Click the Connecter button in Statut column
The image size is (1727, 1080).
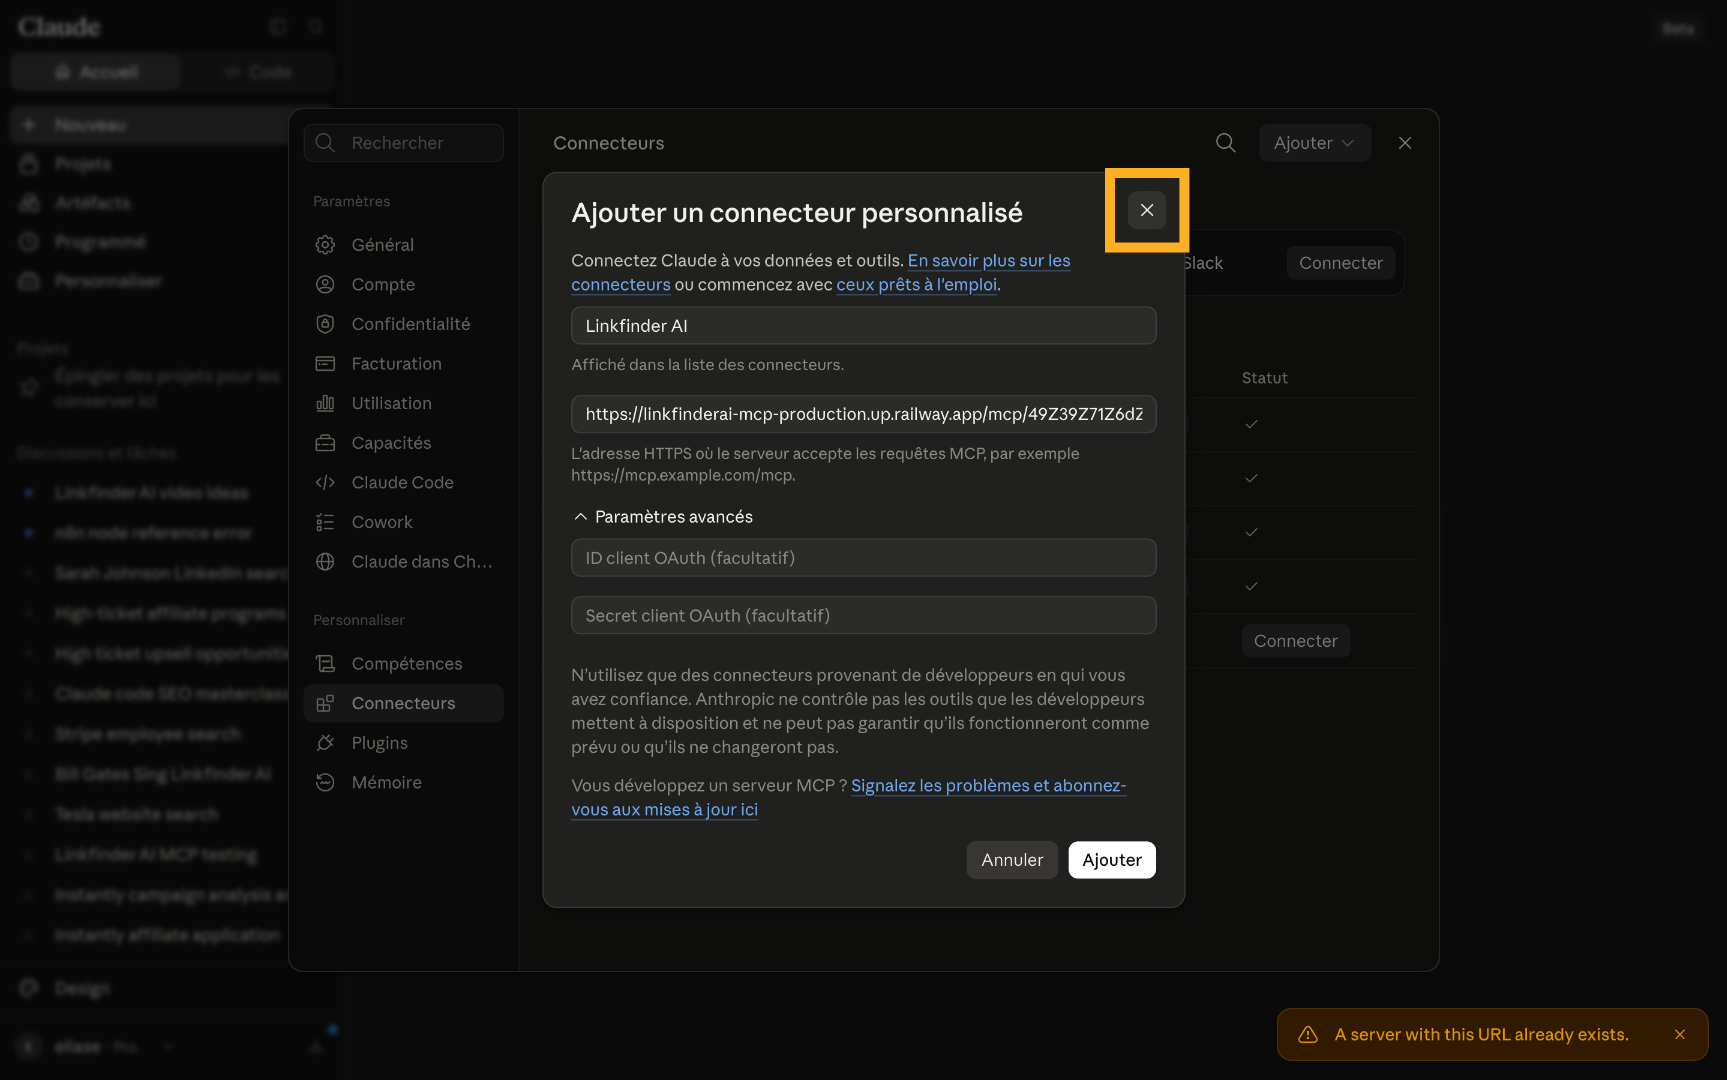1295,641
